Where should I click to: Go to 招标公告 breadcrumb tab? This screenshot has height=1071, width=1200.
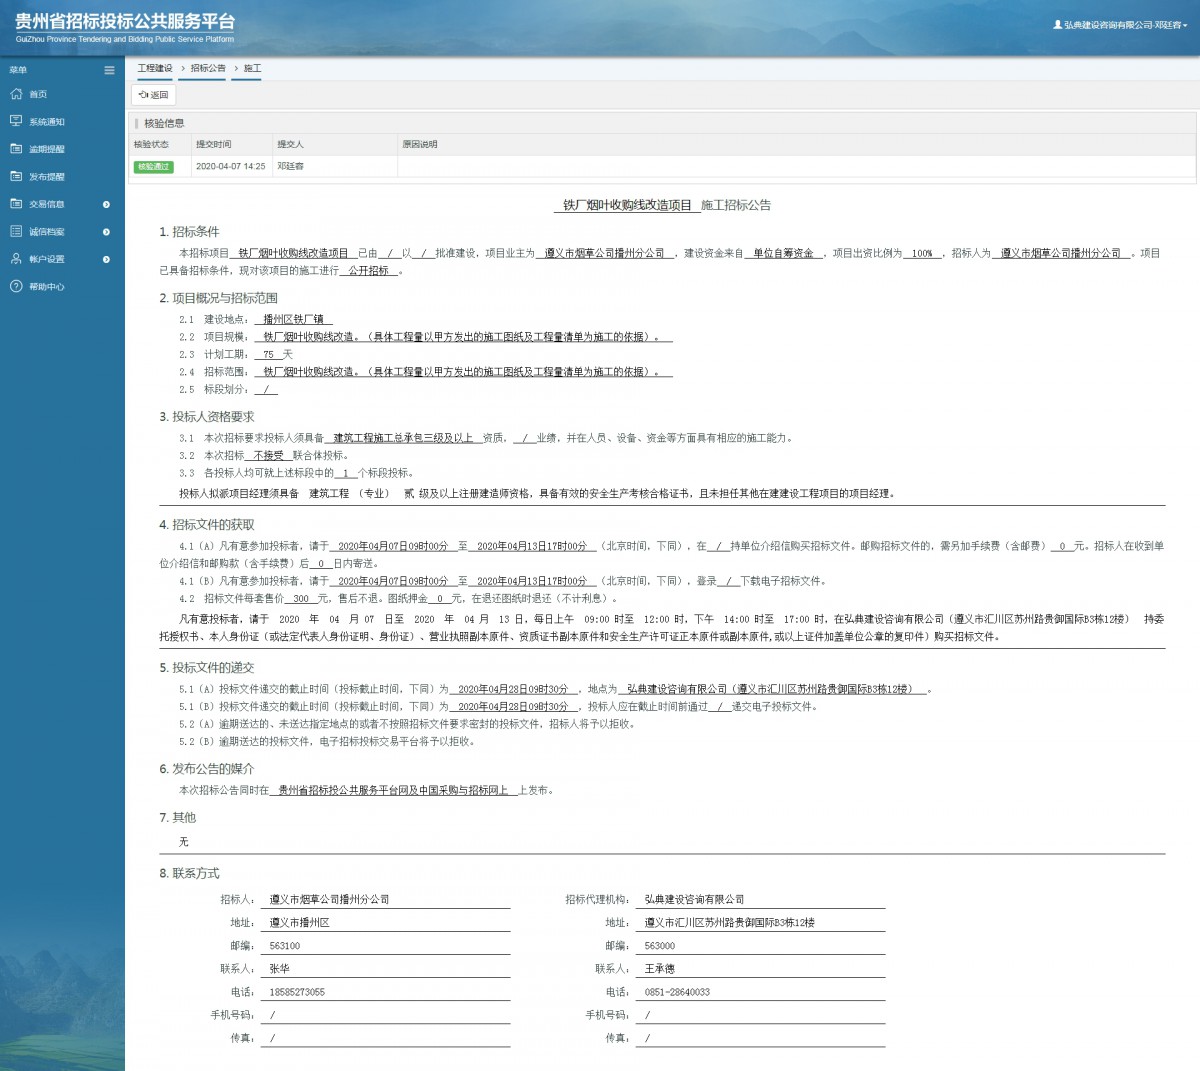coord(208,68)
